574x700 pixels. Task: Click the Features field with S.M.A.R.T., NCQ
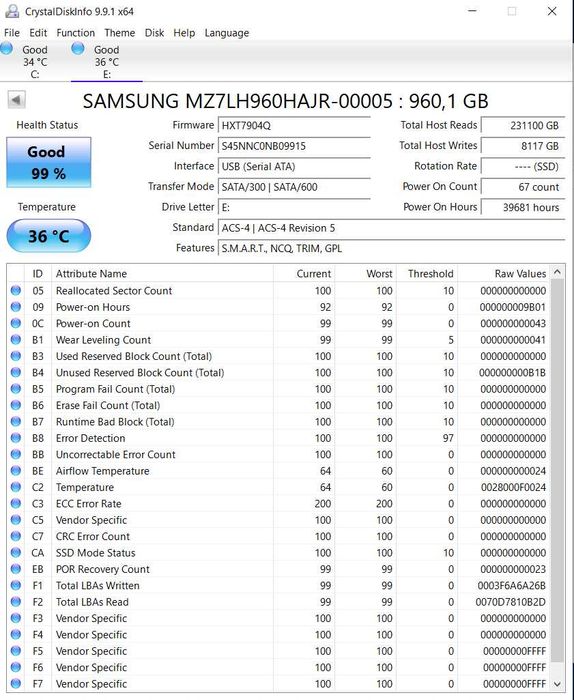click(391, 248)
